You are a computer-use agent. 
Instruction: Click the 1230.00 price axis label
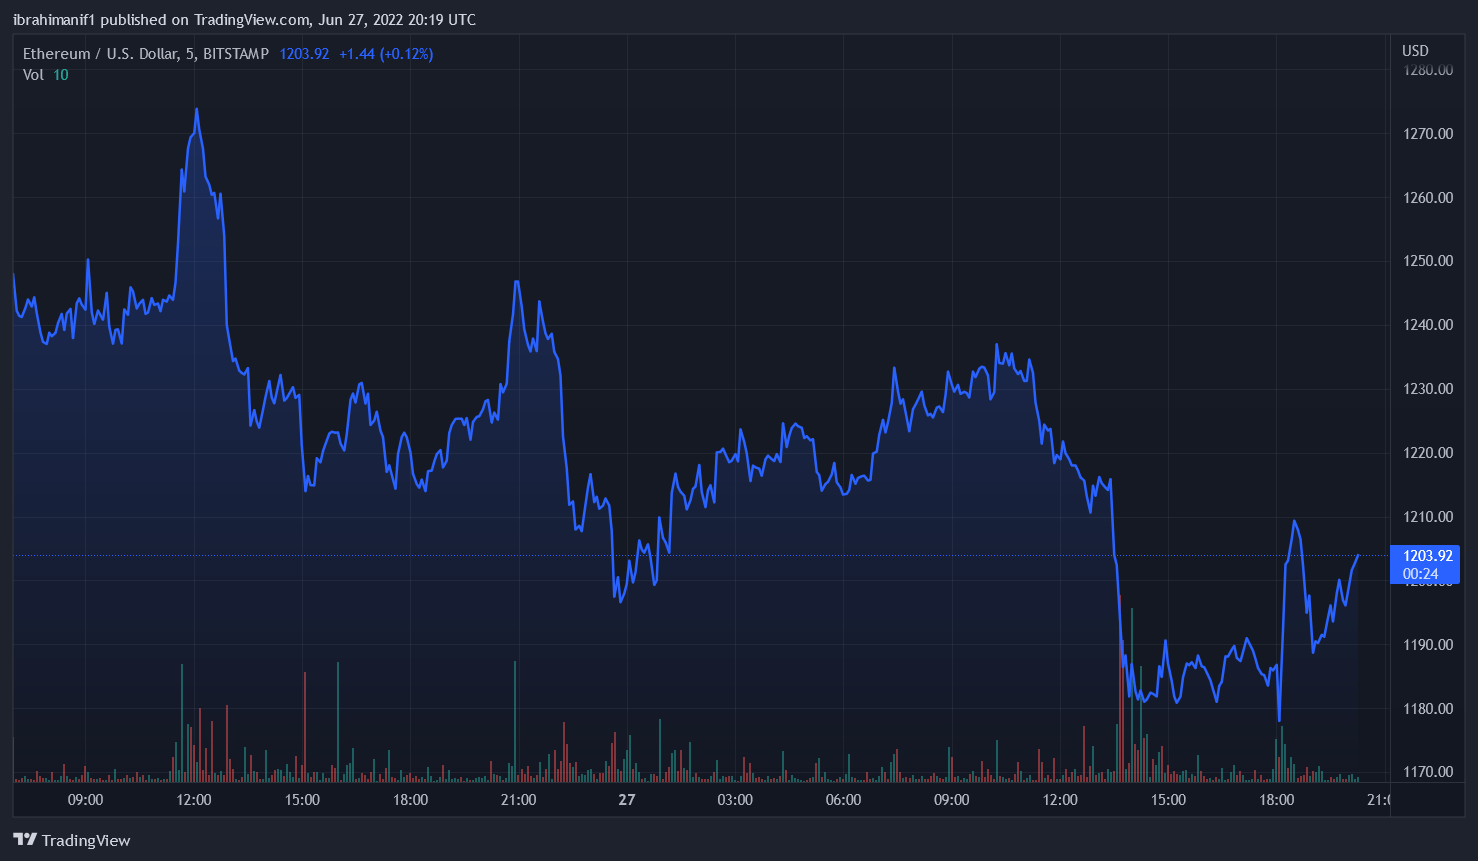pos(1428,389)
